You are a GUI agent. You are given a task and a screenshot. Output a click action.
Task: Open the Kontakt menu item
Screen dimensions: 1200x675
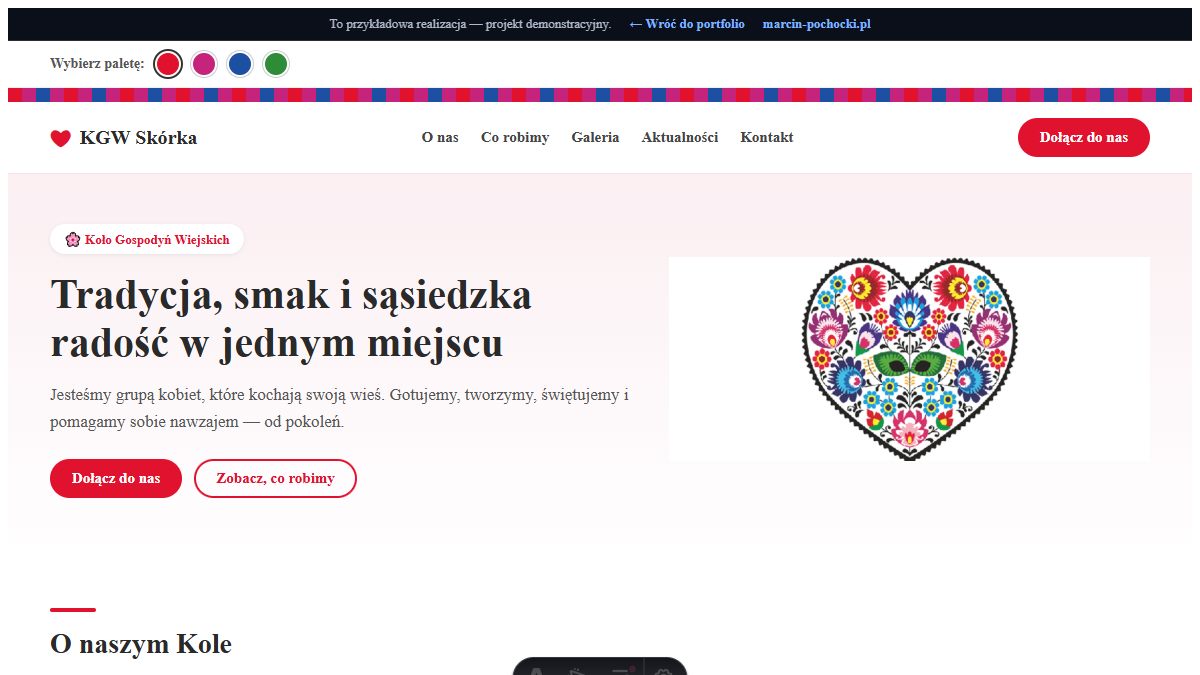coord(767,138)
